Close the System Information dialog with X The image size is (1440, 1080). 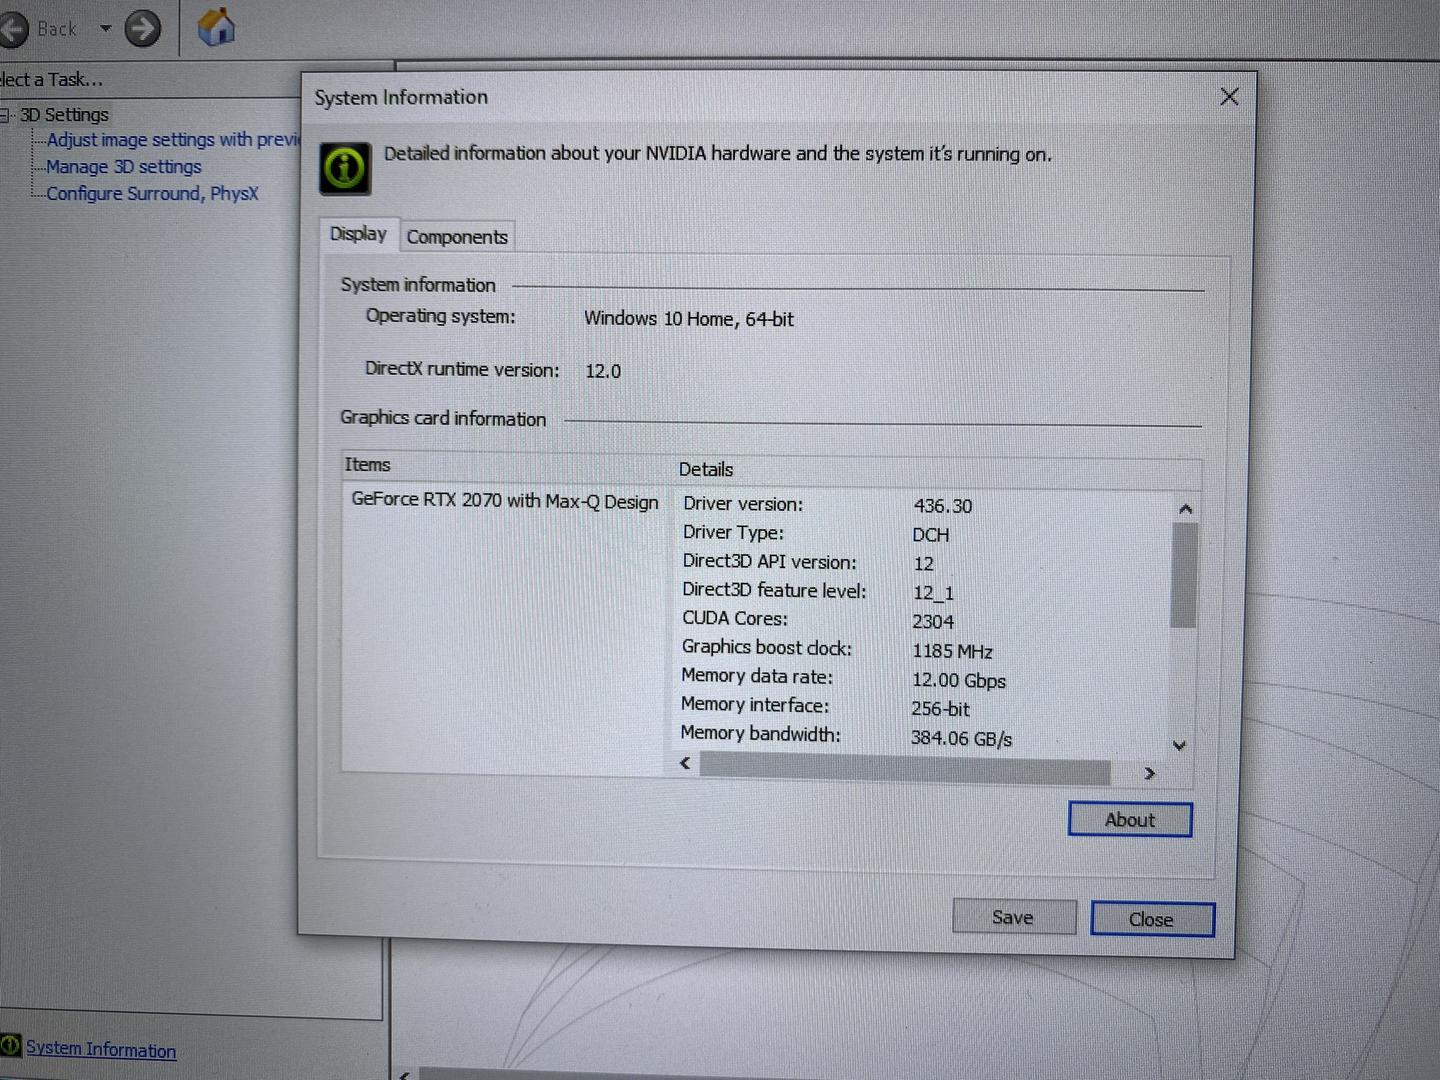tap(1229, 96)
